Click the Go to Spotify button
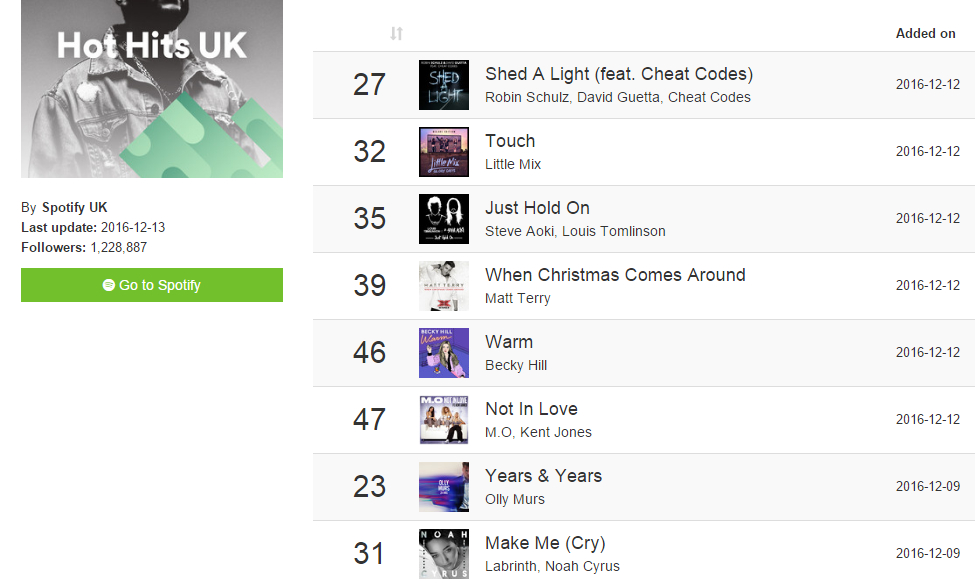 tap(152, 285)
